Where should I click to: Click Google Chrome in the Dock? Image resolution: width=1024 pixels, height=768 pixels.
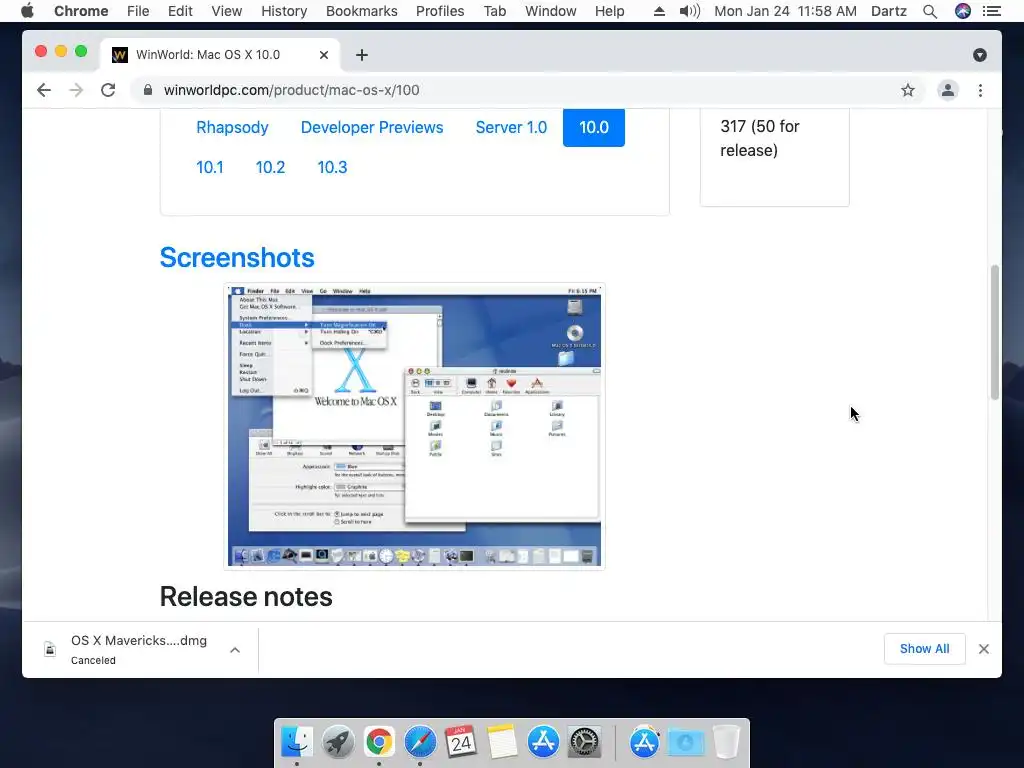(379, 742)
